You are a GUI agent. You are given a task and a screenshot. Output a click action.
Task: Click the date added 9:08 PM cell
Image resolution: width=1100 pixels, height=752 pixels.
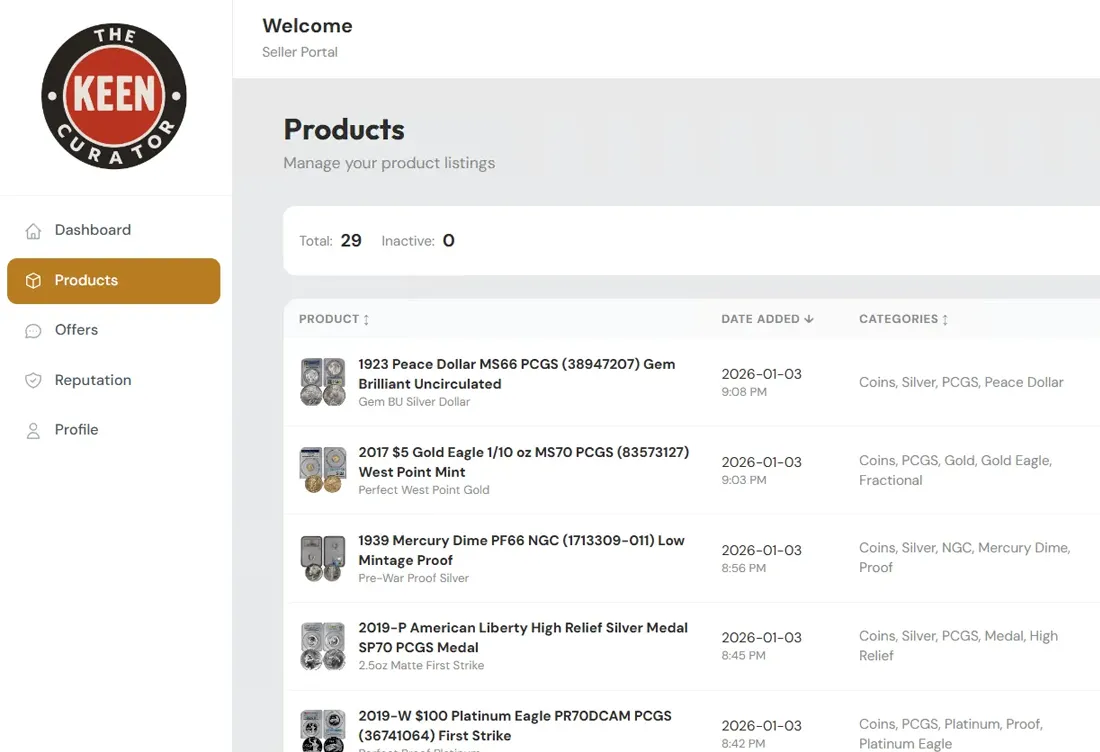761,382
